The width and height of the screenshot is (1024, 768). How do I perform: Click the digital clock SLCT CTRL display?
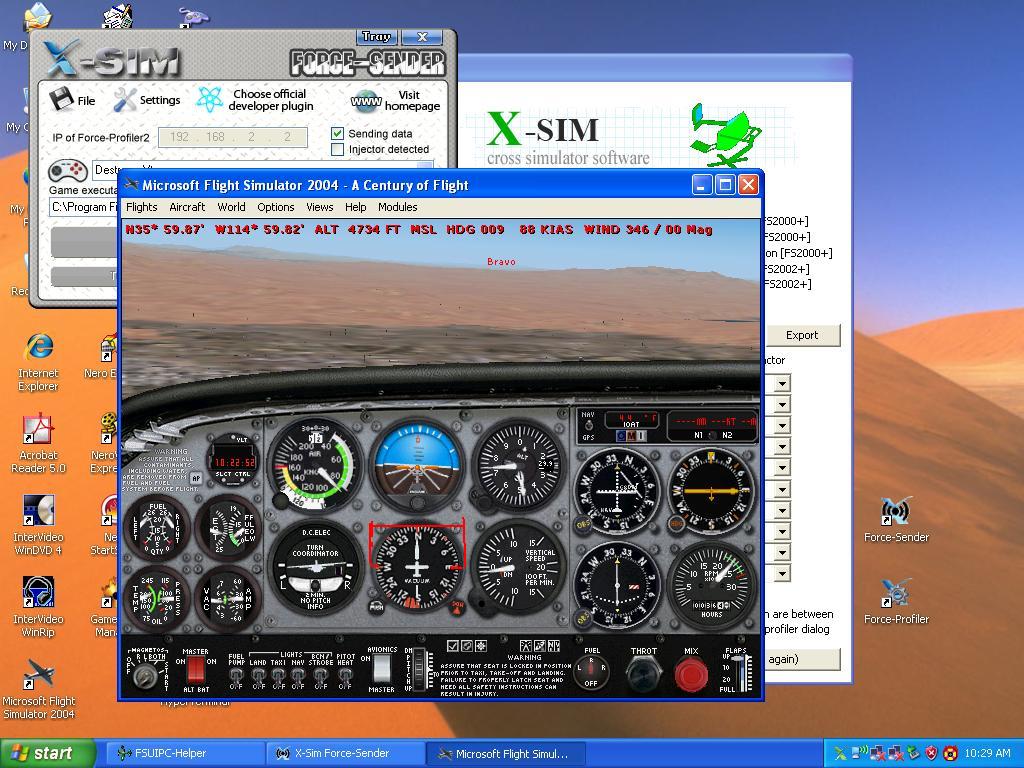[234, 462]
